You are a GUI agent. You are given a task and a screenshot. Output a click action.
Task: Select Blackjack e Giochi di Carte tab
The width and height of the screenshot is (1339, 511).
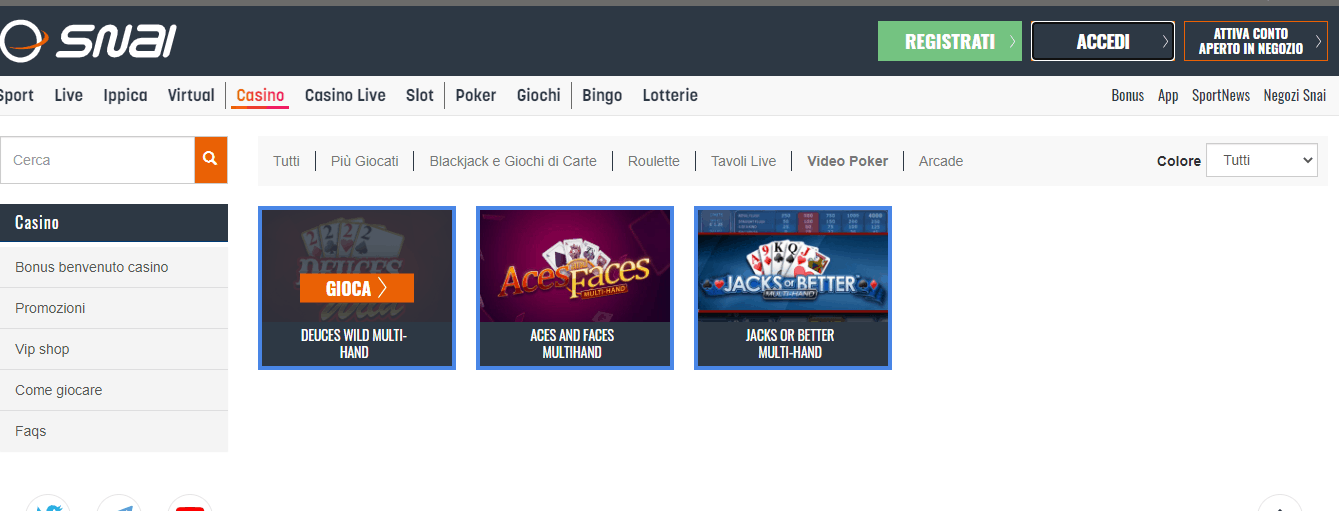(513, 161)
